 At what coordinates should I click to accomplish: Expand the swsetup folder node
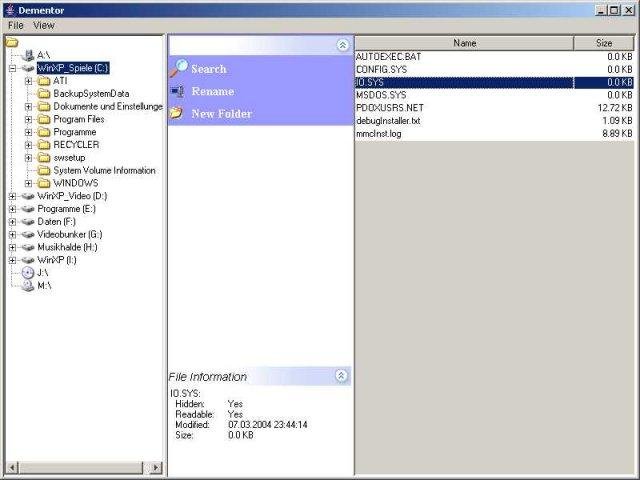pos(28,158)
